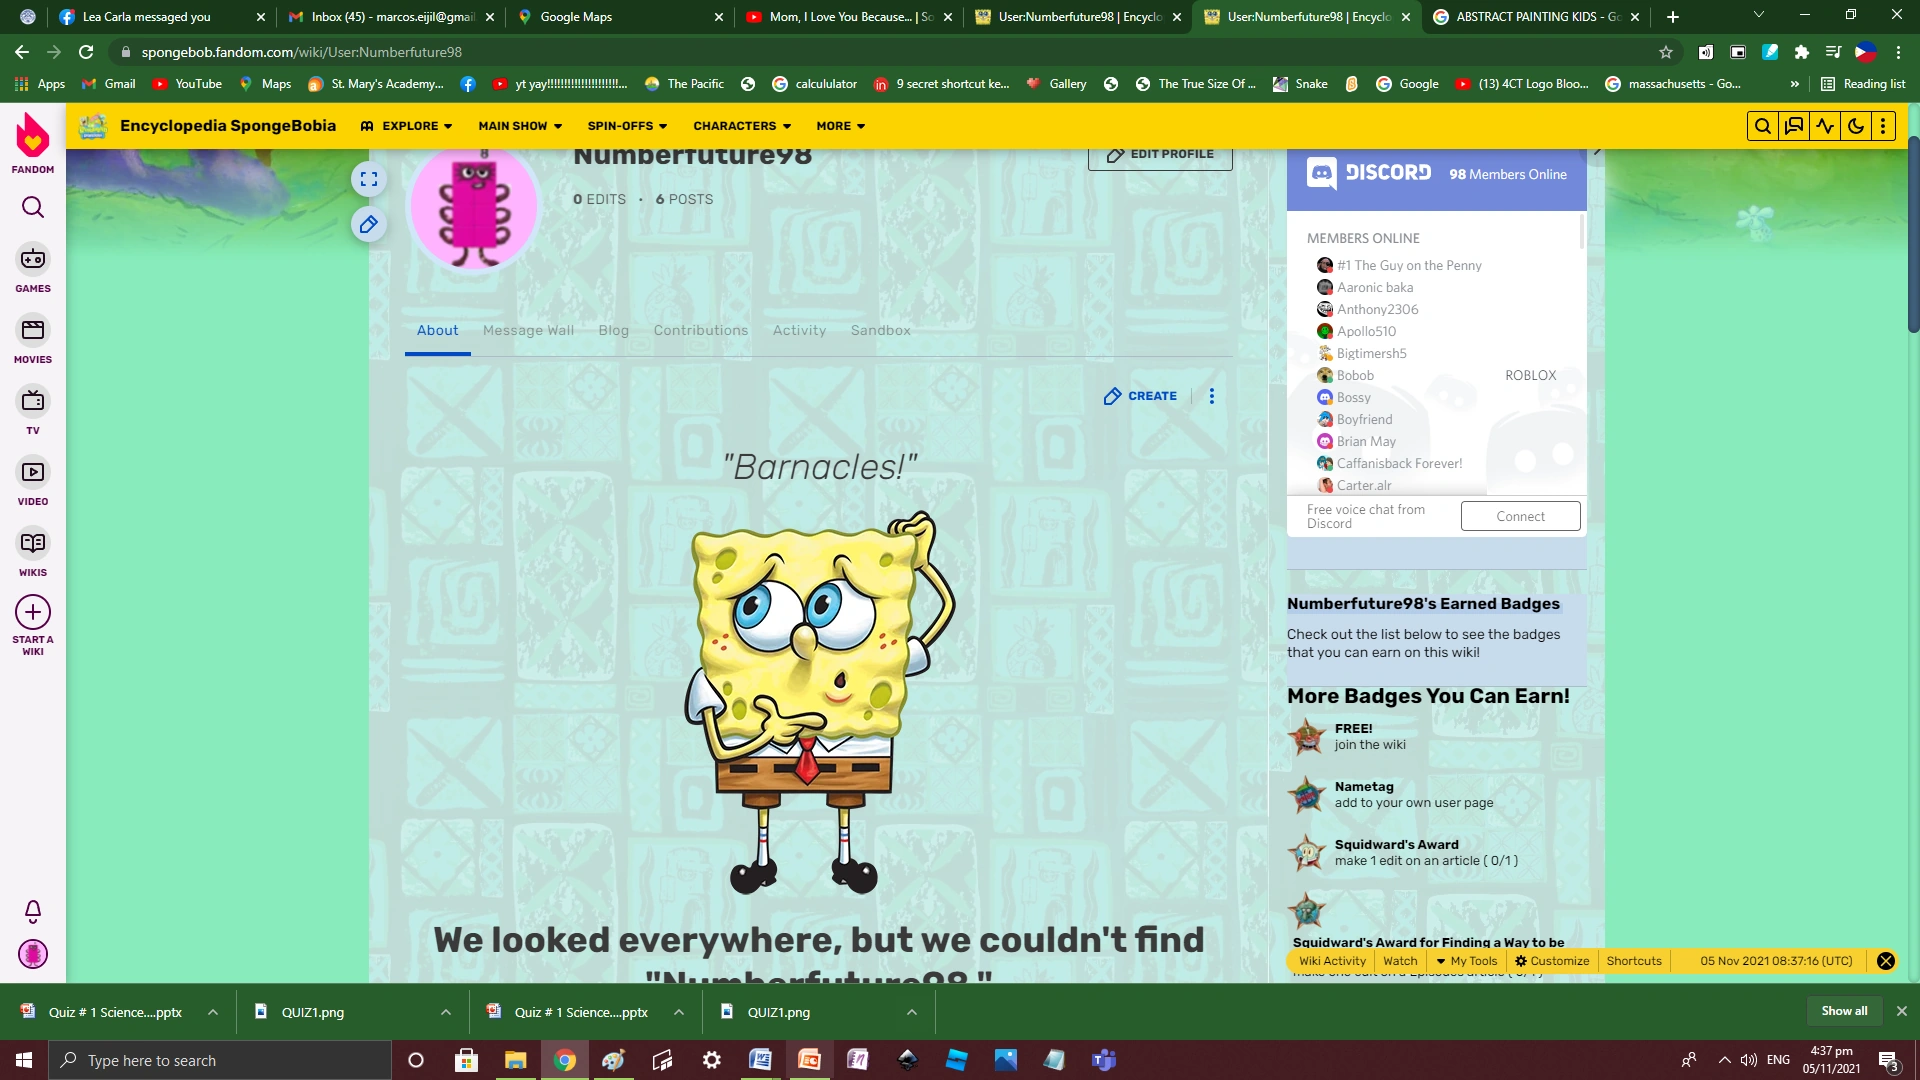This screenshot has width=1920, height=1080.
Task: Bookmark this page with the star icon
Action: click(1666, 52)
